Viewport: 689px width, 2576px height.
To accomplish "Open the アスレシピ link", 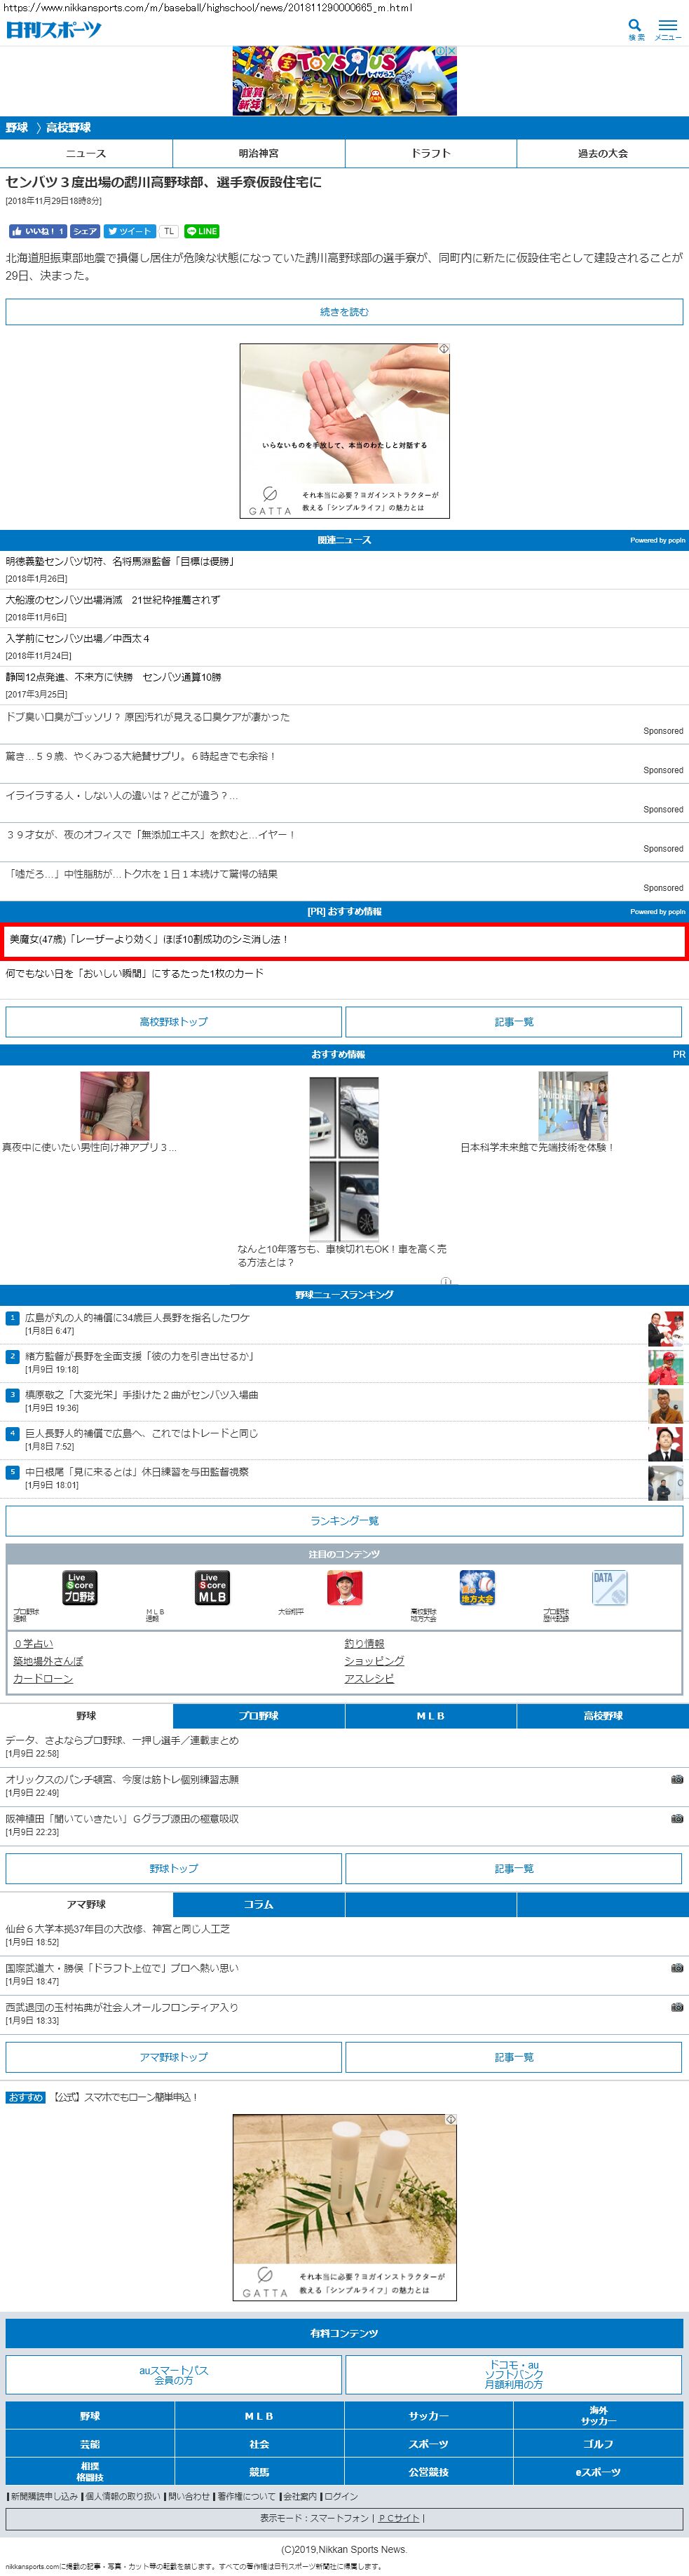I will click(x=369, y=1678).
